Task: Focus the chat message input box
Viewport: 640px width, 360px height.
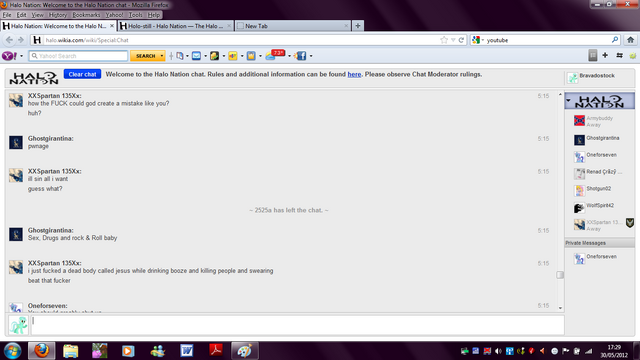Action: [298, 325]
